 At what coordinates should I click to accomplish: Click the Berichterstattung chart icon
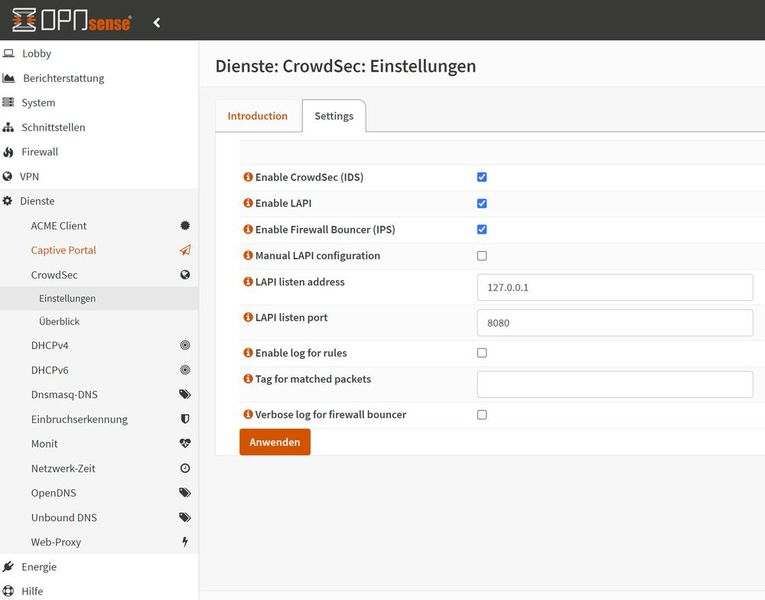(8, 78)
